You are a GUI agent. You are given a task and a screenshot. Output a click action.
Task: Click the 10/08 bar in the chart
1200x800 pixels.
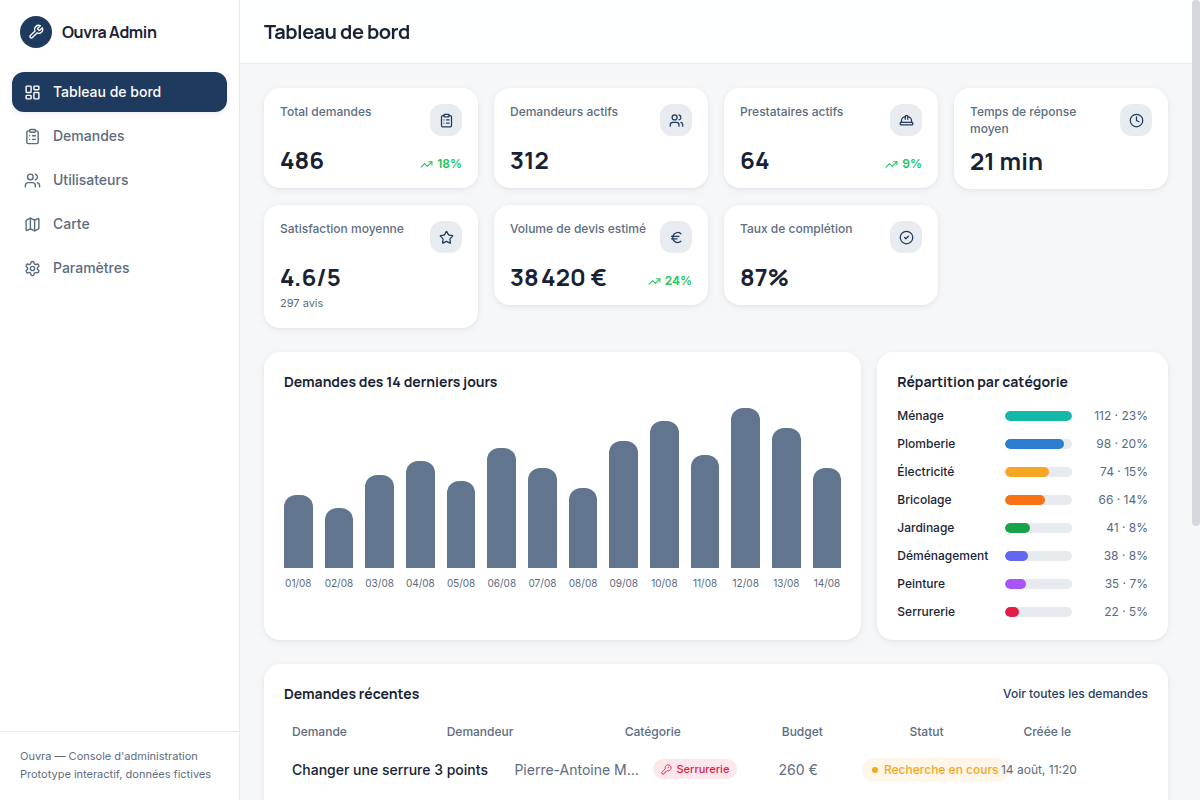pos(664,495)
